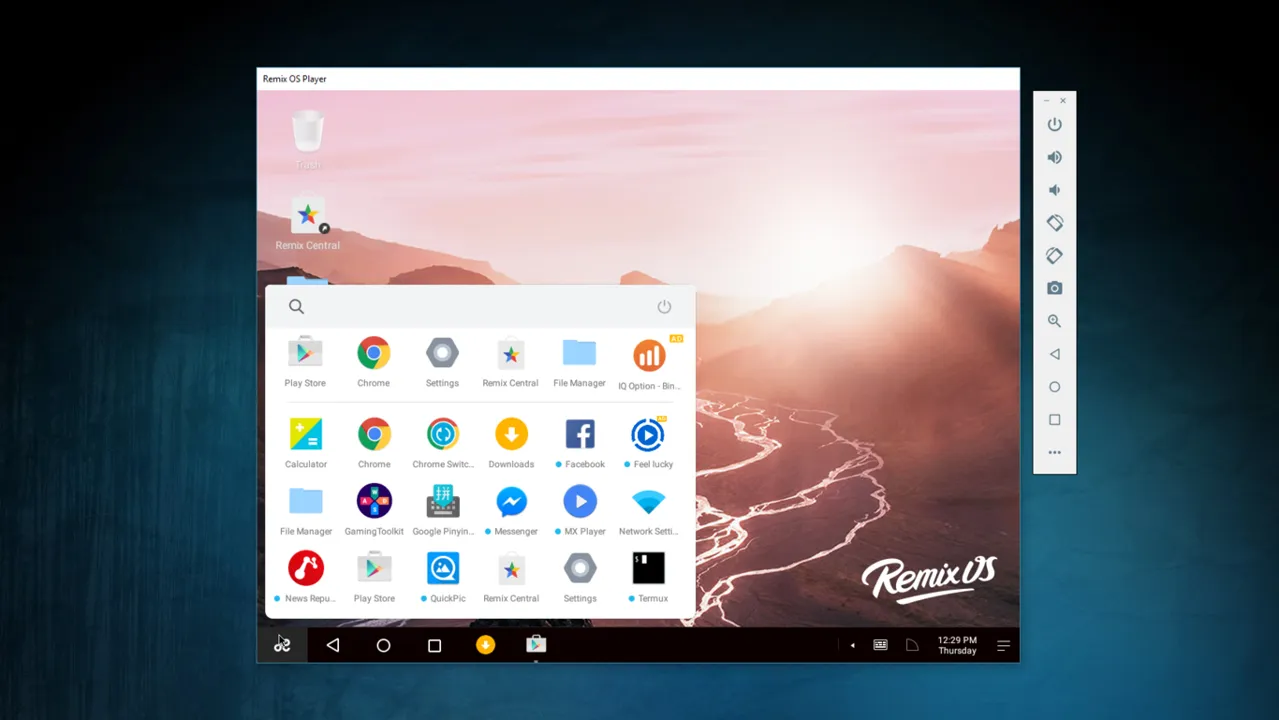This screenshot has height=720, width=1279.
Task: Launch the Calculator app
Action: point(306,434)
